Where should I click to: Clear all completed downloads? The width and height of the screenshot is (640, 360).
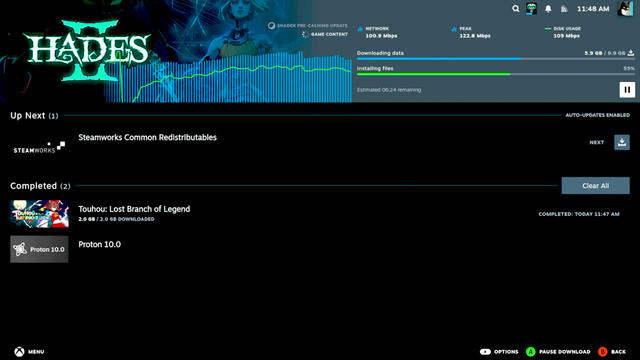pos(596,186)
